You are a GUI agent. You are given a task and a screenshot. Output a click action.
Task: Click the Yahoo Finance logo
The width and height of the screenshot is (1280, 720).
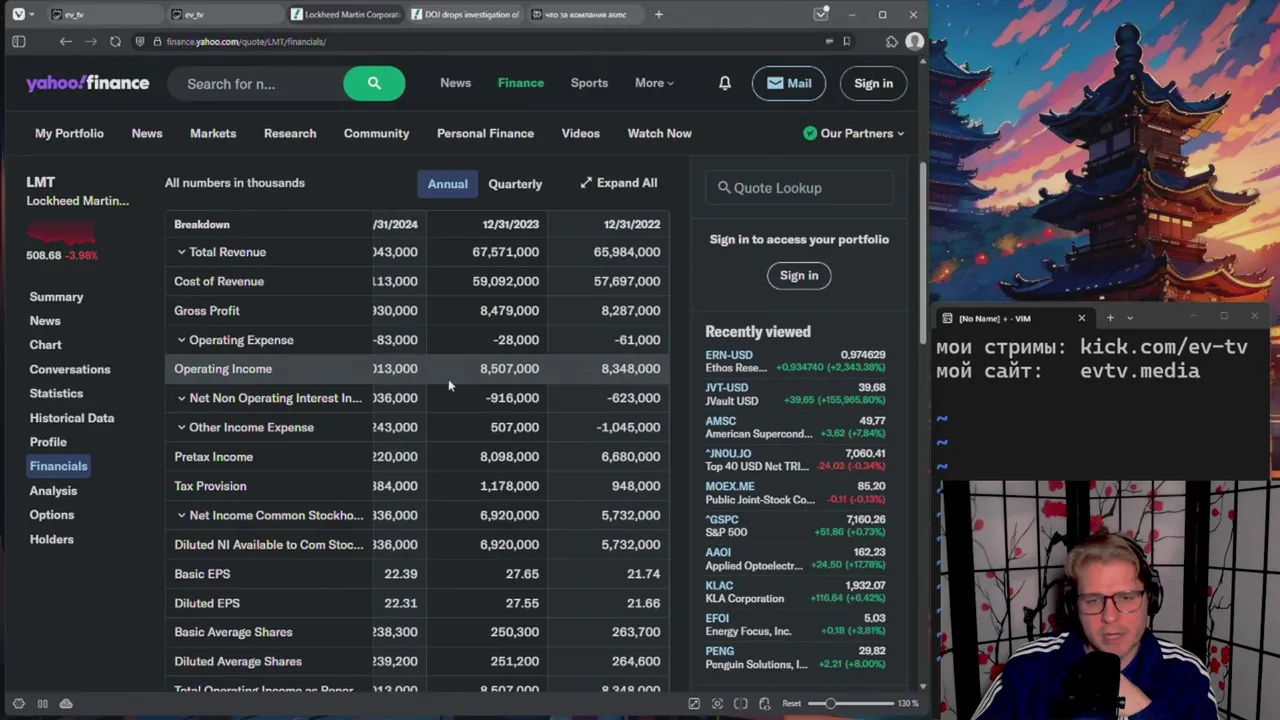pyautogui.click(x=88, y=83)
